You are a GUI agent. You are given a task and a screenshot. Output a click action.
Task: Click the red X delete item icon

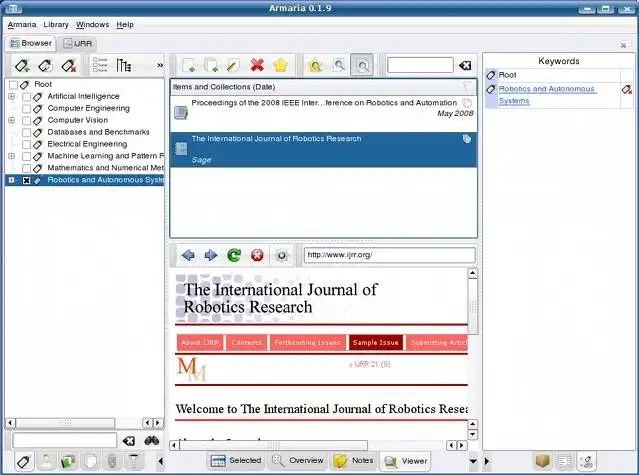[x=257, y=65]
